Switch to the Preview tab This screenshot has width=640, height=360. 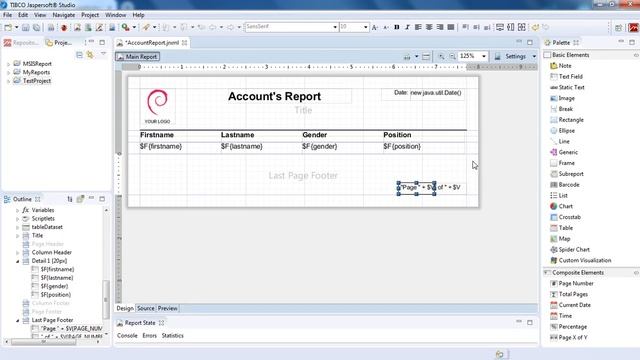167,309
